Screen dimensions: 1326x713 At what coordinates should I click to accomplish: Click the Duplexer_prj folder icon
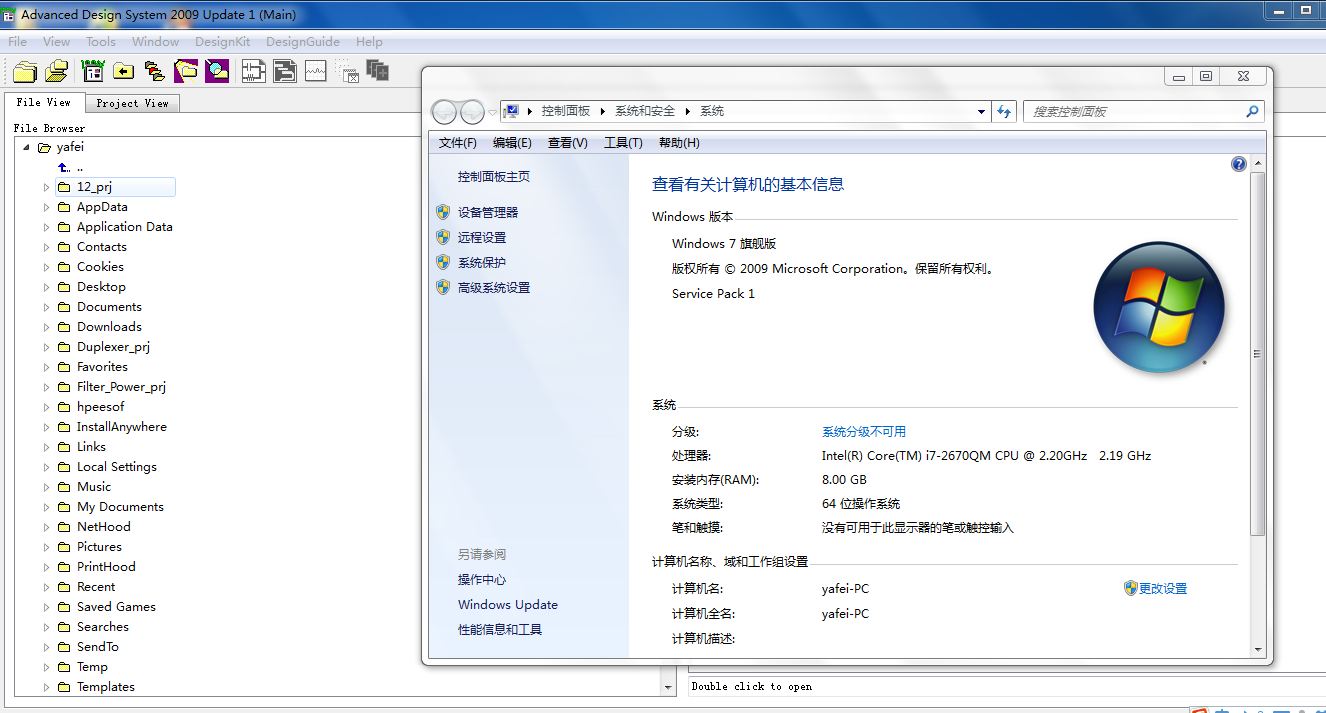[64, 347]
